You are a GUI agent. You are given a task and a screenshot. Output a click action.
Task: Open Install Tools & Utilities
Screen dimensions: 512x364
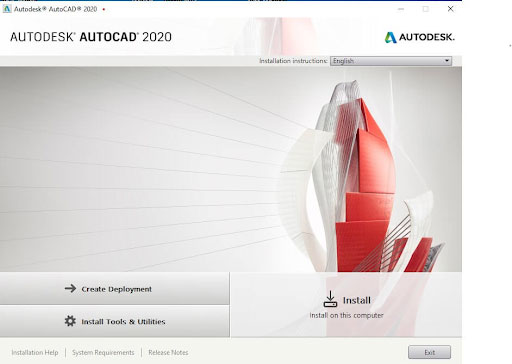(115, 321)
